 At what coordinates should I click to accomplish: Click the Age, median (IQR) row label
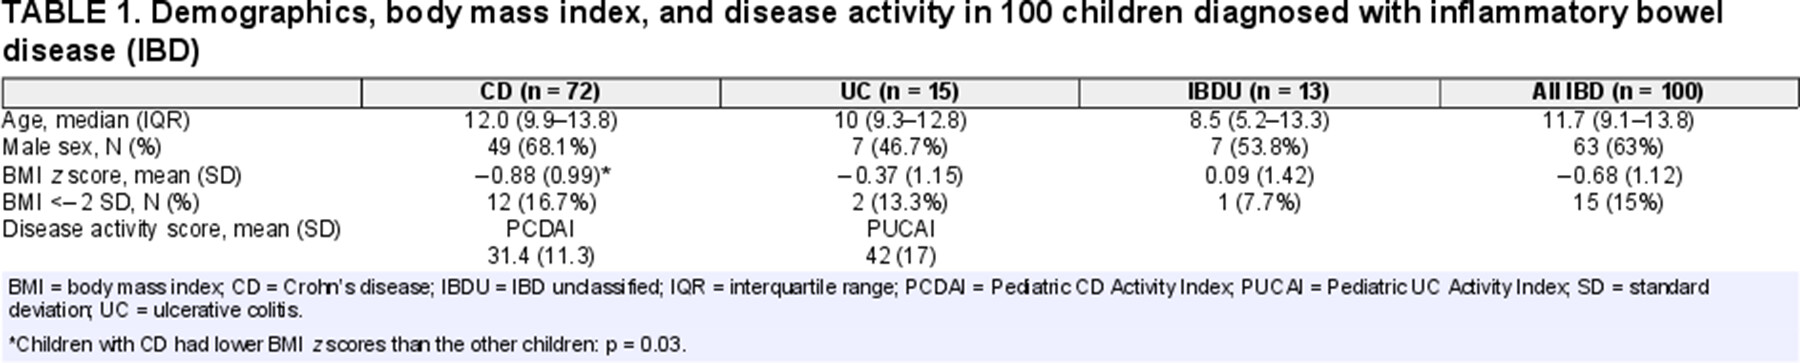(x=96, y=120)
